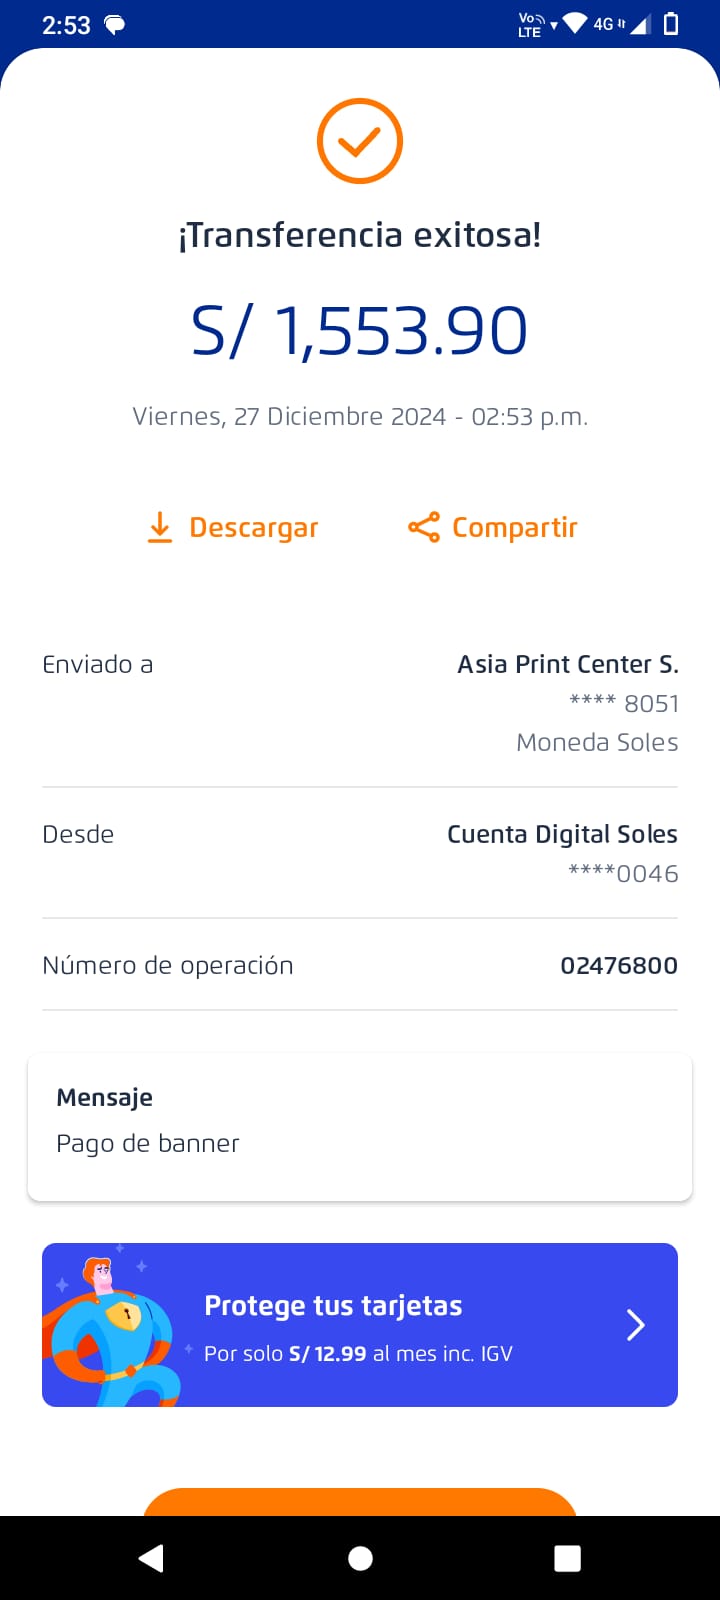
Task: Tap the Pago de banner message text
Action: coord(148,1143)
